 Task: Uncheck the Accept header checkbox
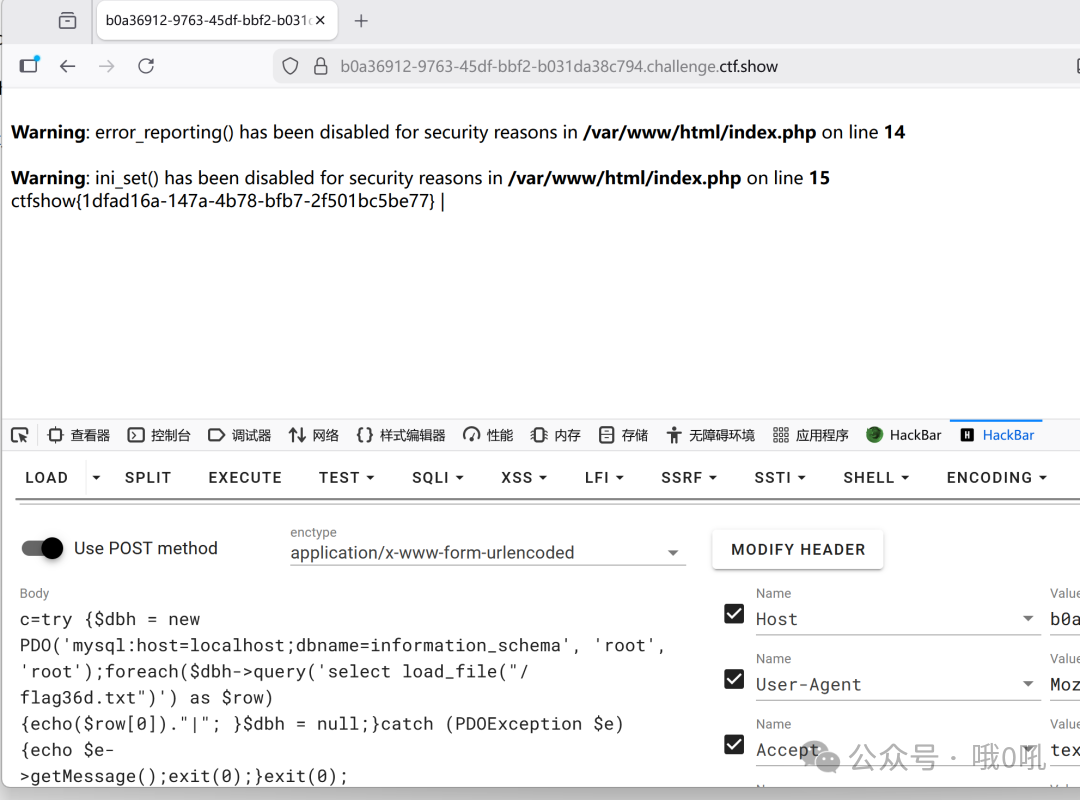(734, 745)
